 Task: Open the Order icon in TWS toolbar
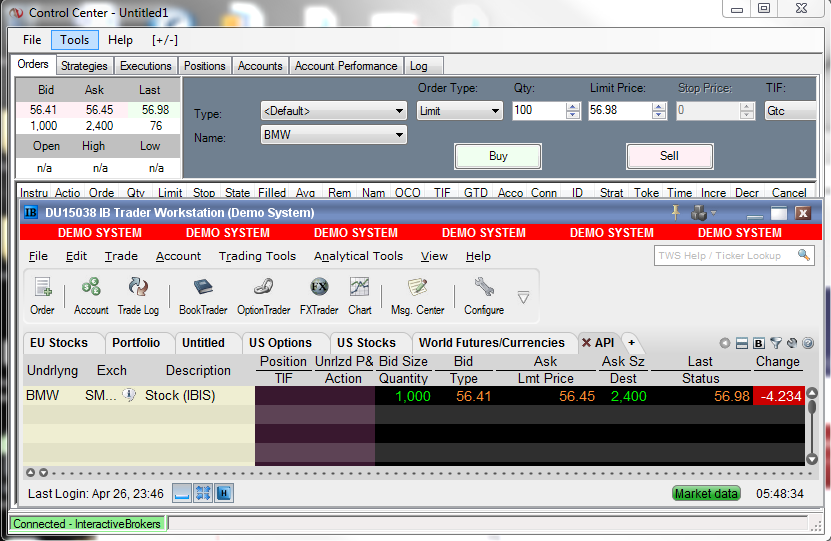click(x=42, y=296)
